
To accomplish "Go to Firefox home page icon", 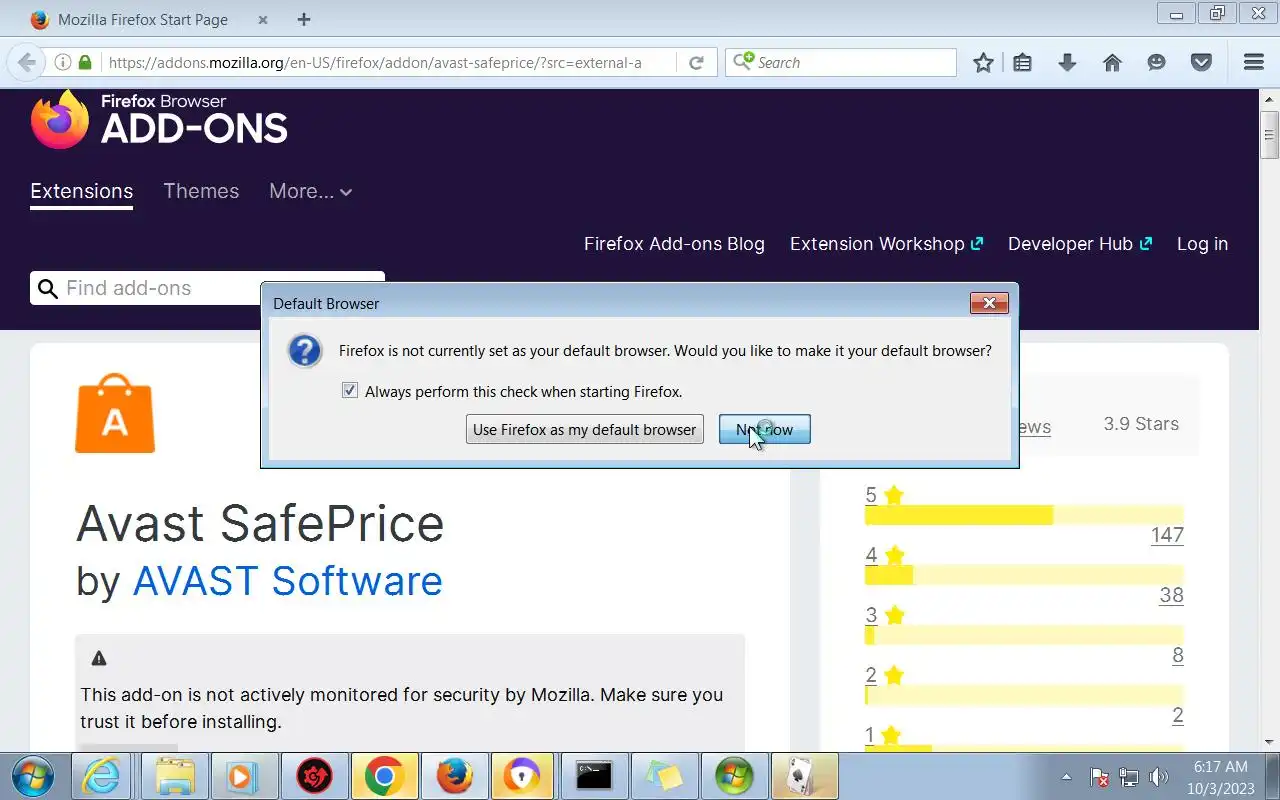I will pyautogui.click(x=1112, y=62).
